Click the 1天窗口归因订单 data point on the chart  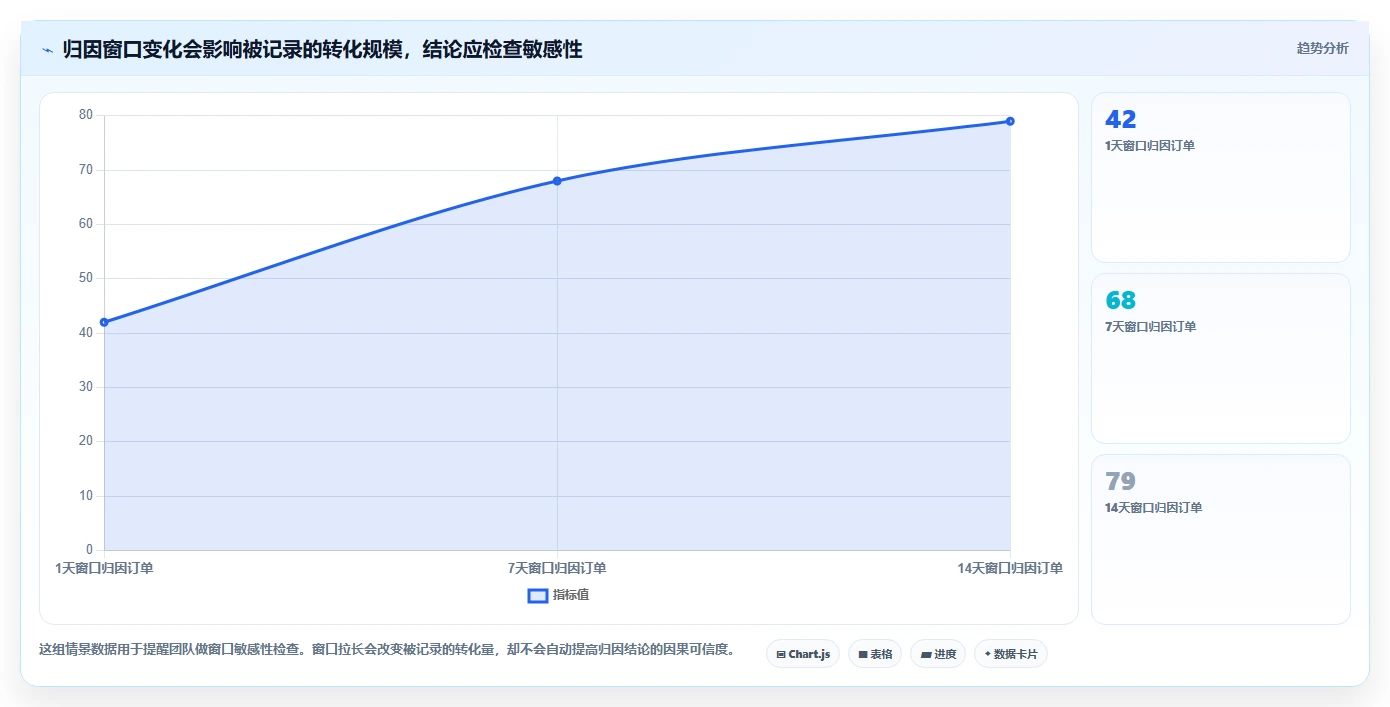[104, 322]
